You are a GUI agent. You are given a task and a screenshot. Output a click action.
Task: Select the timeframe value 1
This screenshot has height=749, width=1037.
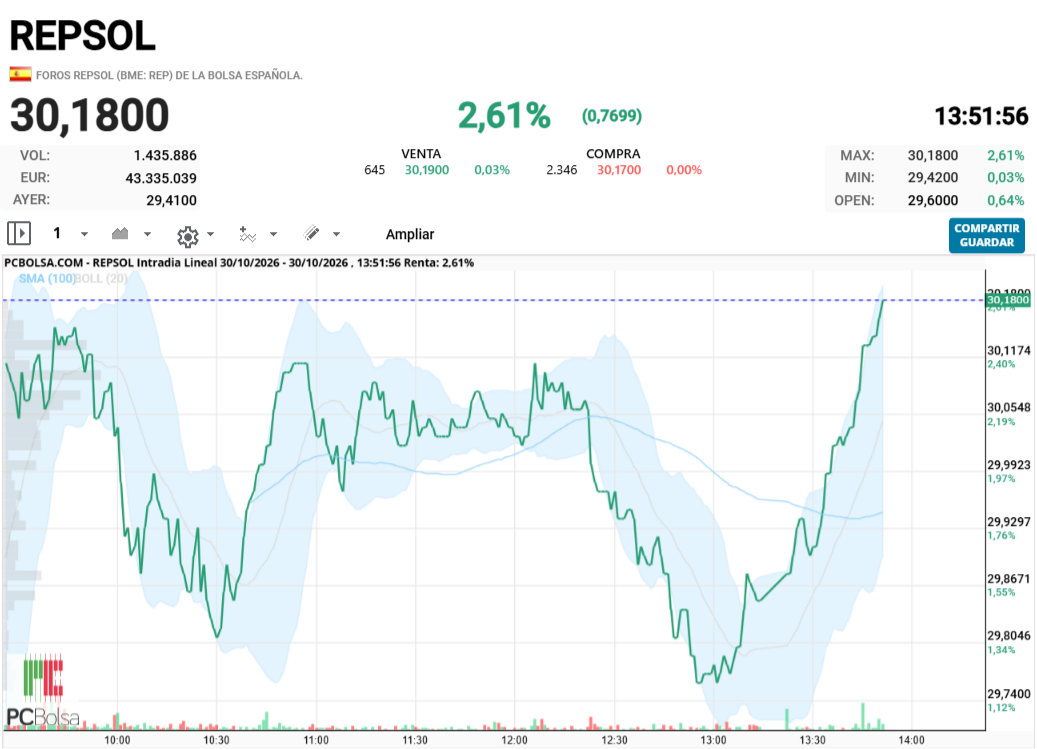pos(57,233)
